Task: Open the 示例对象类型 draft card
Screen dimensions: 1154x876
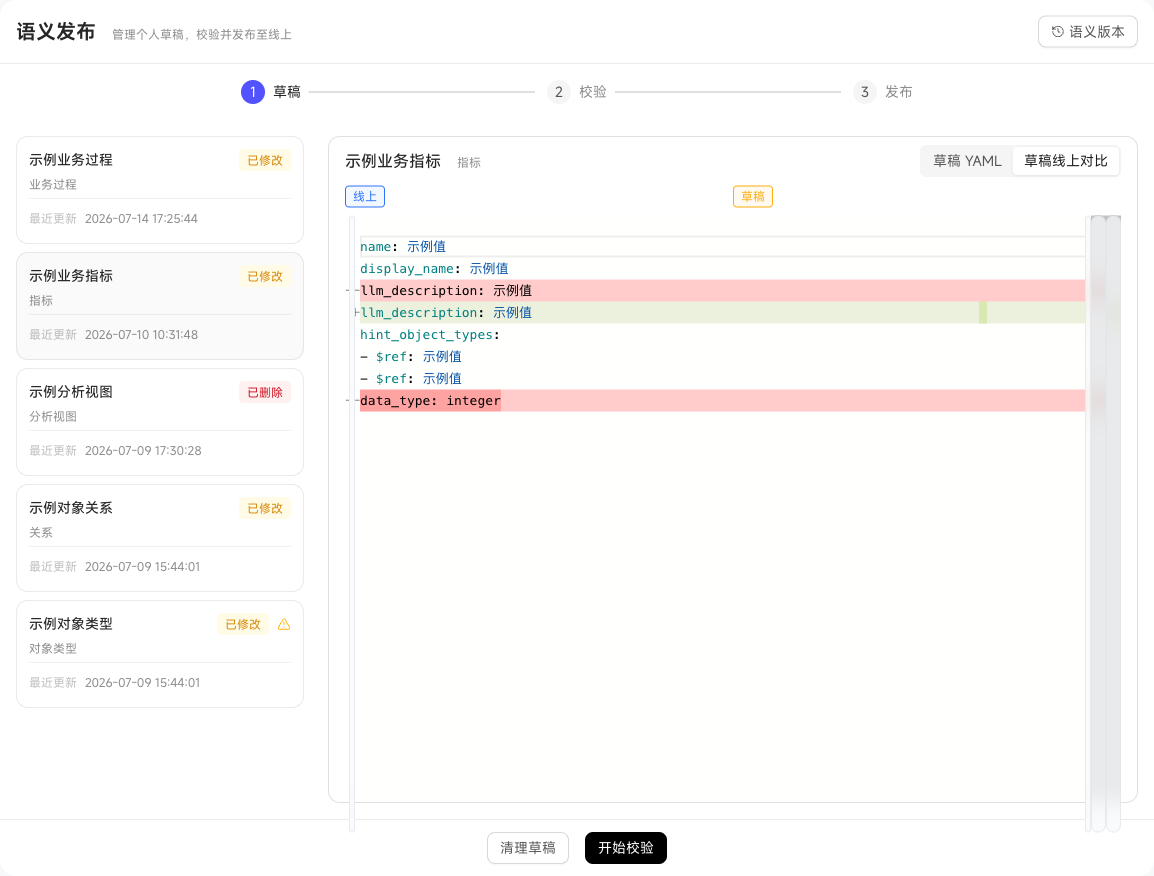Action: 160,654
